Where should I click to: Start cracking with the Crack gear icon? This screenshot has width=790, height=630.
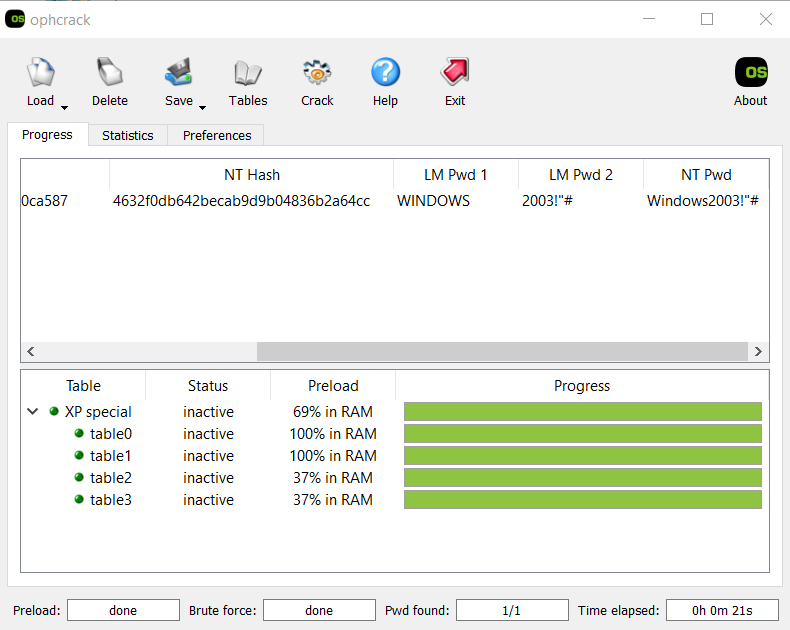pos(317,72)
